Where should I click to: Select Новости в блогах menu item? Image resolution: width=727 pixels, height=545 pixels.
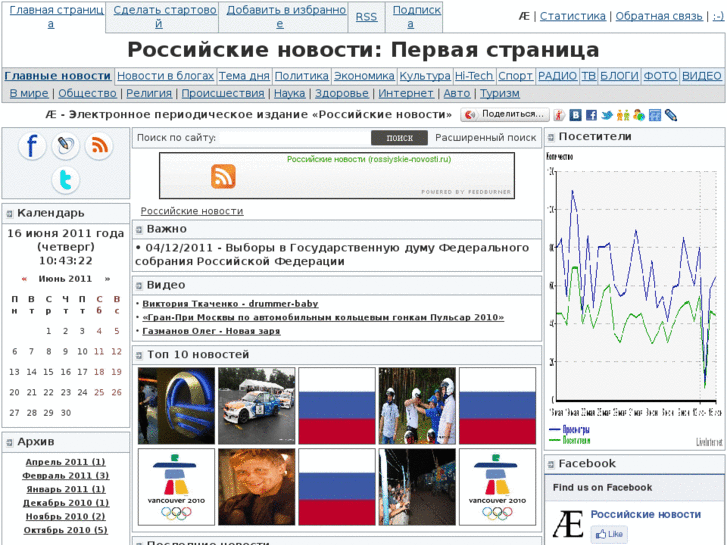[165, 76]
